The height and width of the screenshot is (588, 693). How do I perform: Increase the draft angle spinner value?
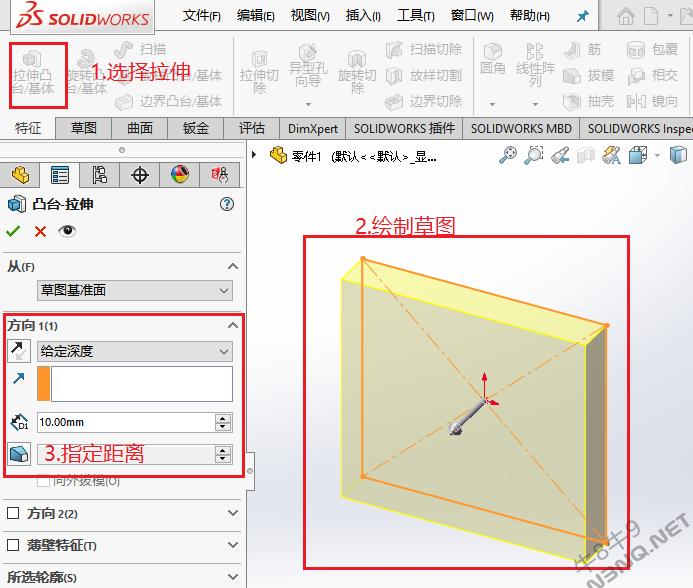(223, 450)
